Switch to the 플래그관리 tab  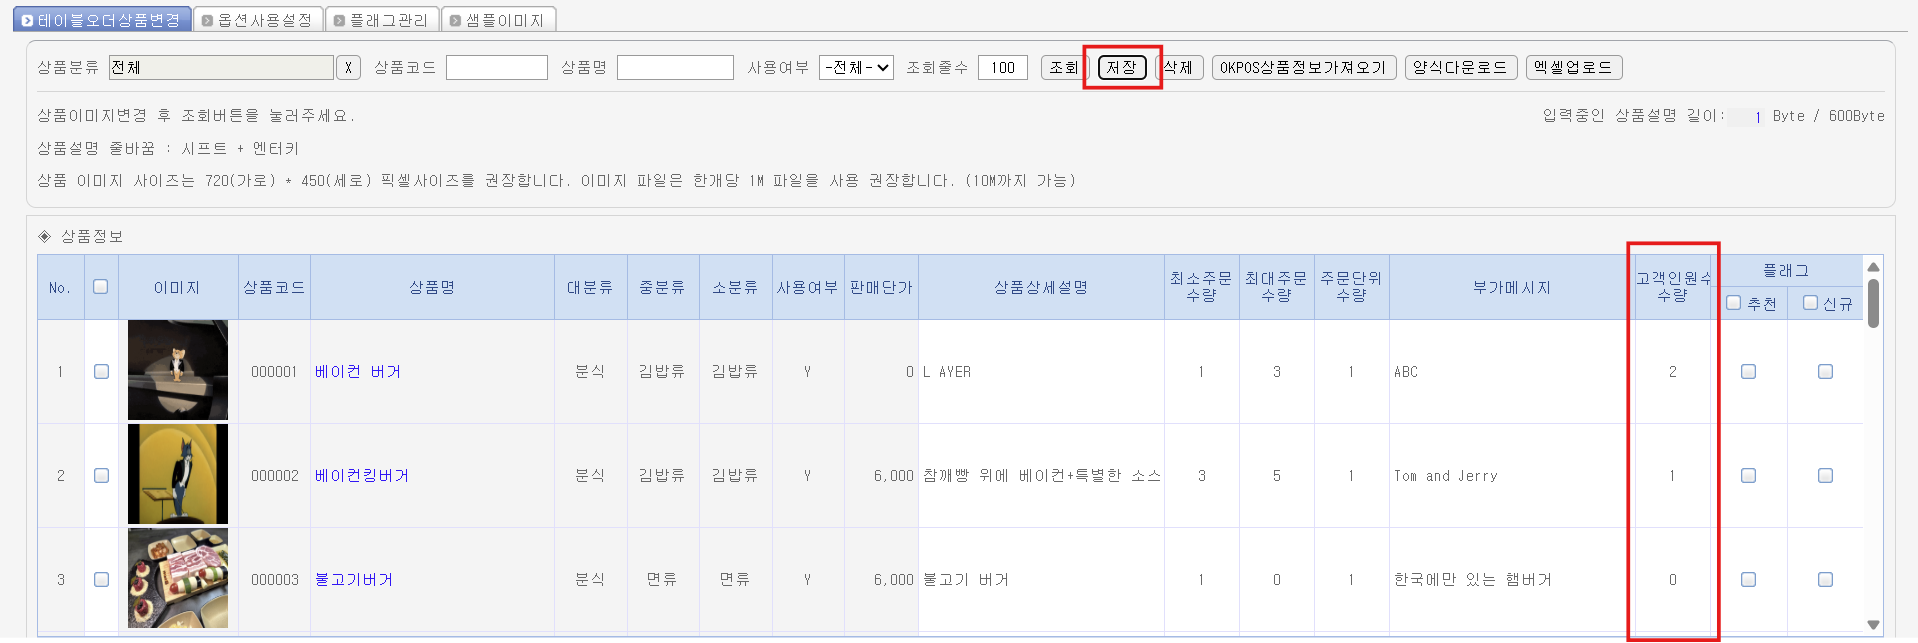[x=381, y=20]
